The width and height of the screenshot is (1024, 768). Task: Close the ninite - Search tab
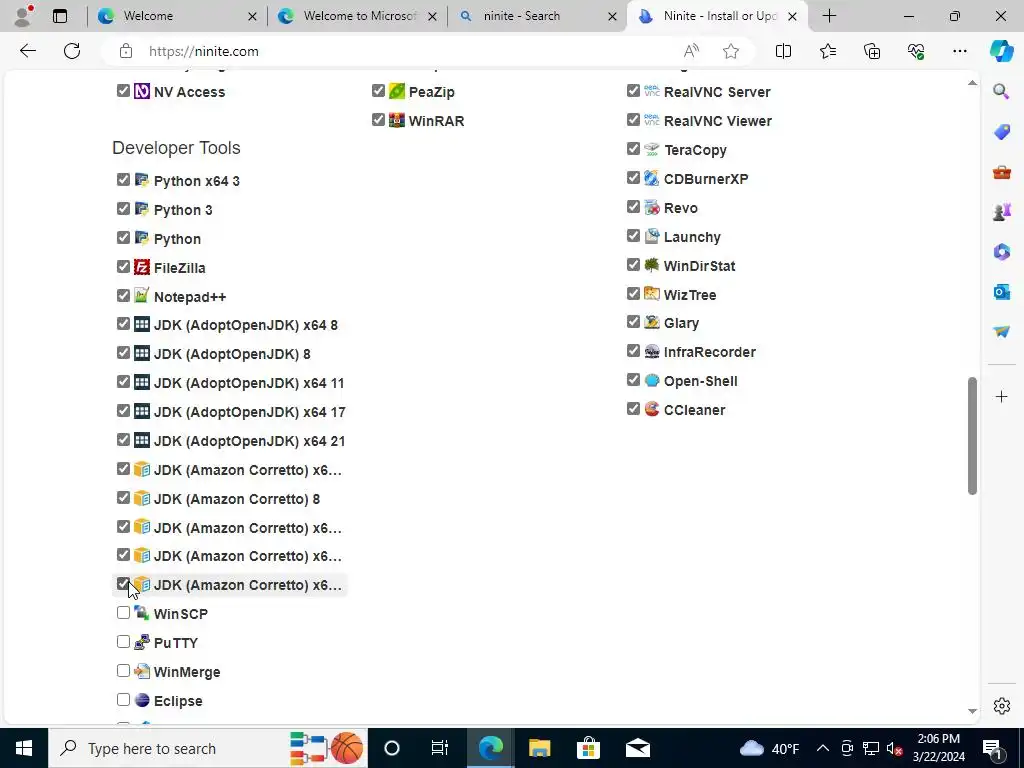[x=612, y=16]
